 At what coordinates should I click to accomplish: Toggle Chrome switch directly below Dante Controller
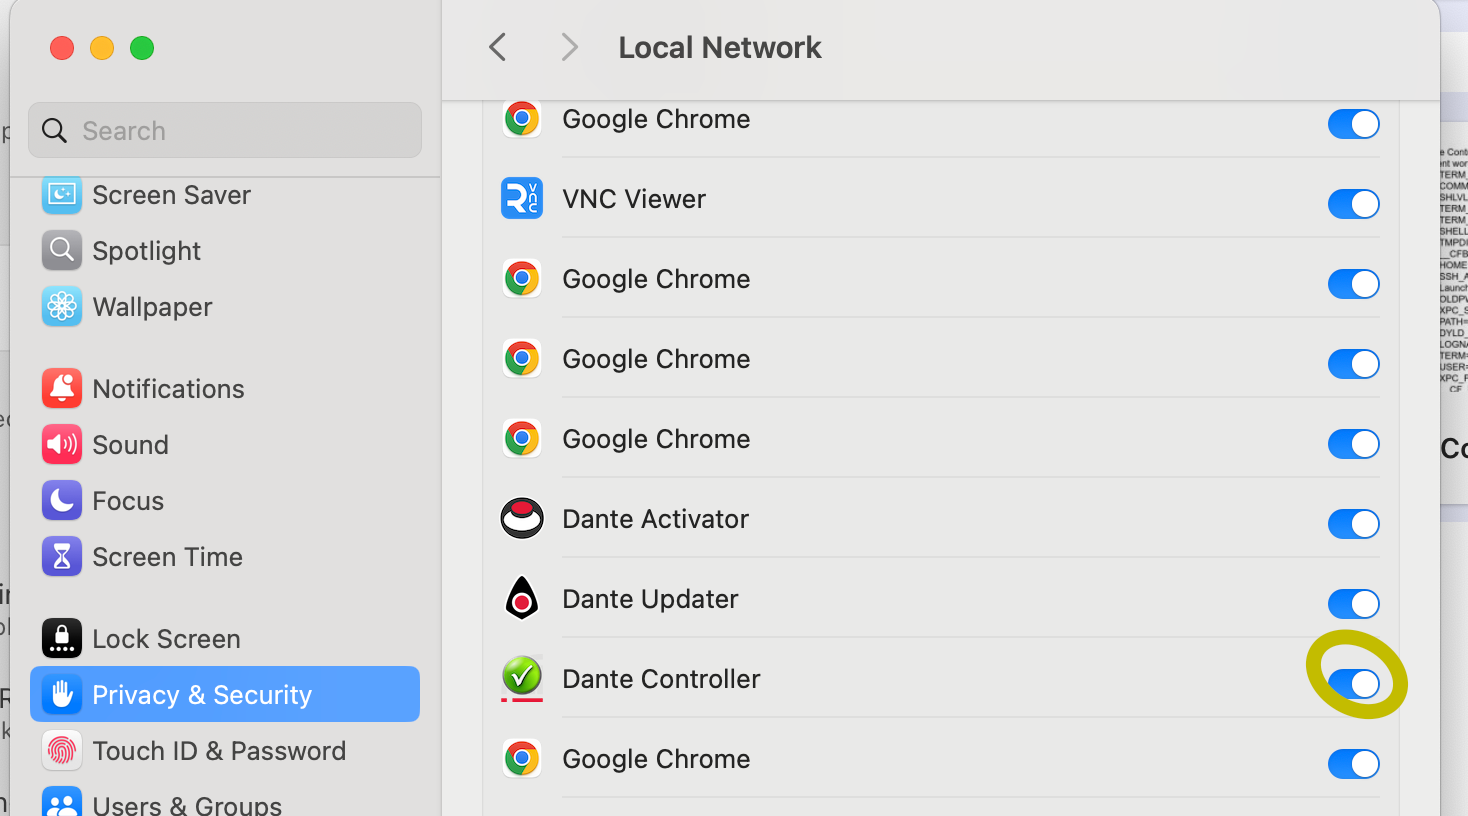pyautogui.click(x=1354, y=764)
